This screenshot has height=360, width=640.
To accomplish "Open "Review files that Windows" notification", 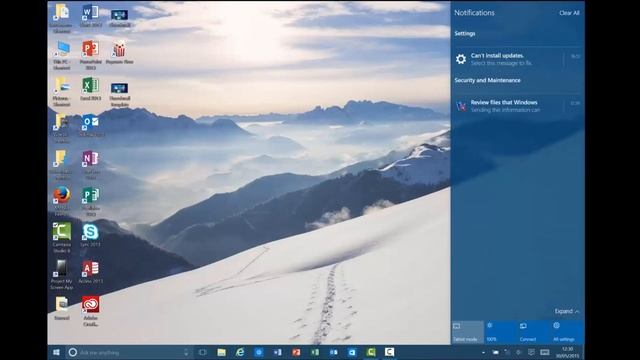I will click(517, 106).
